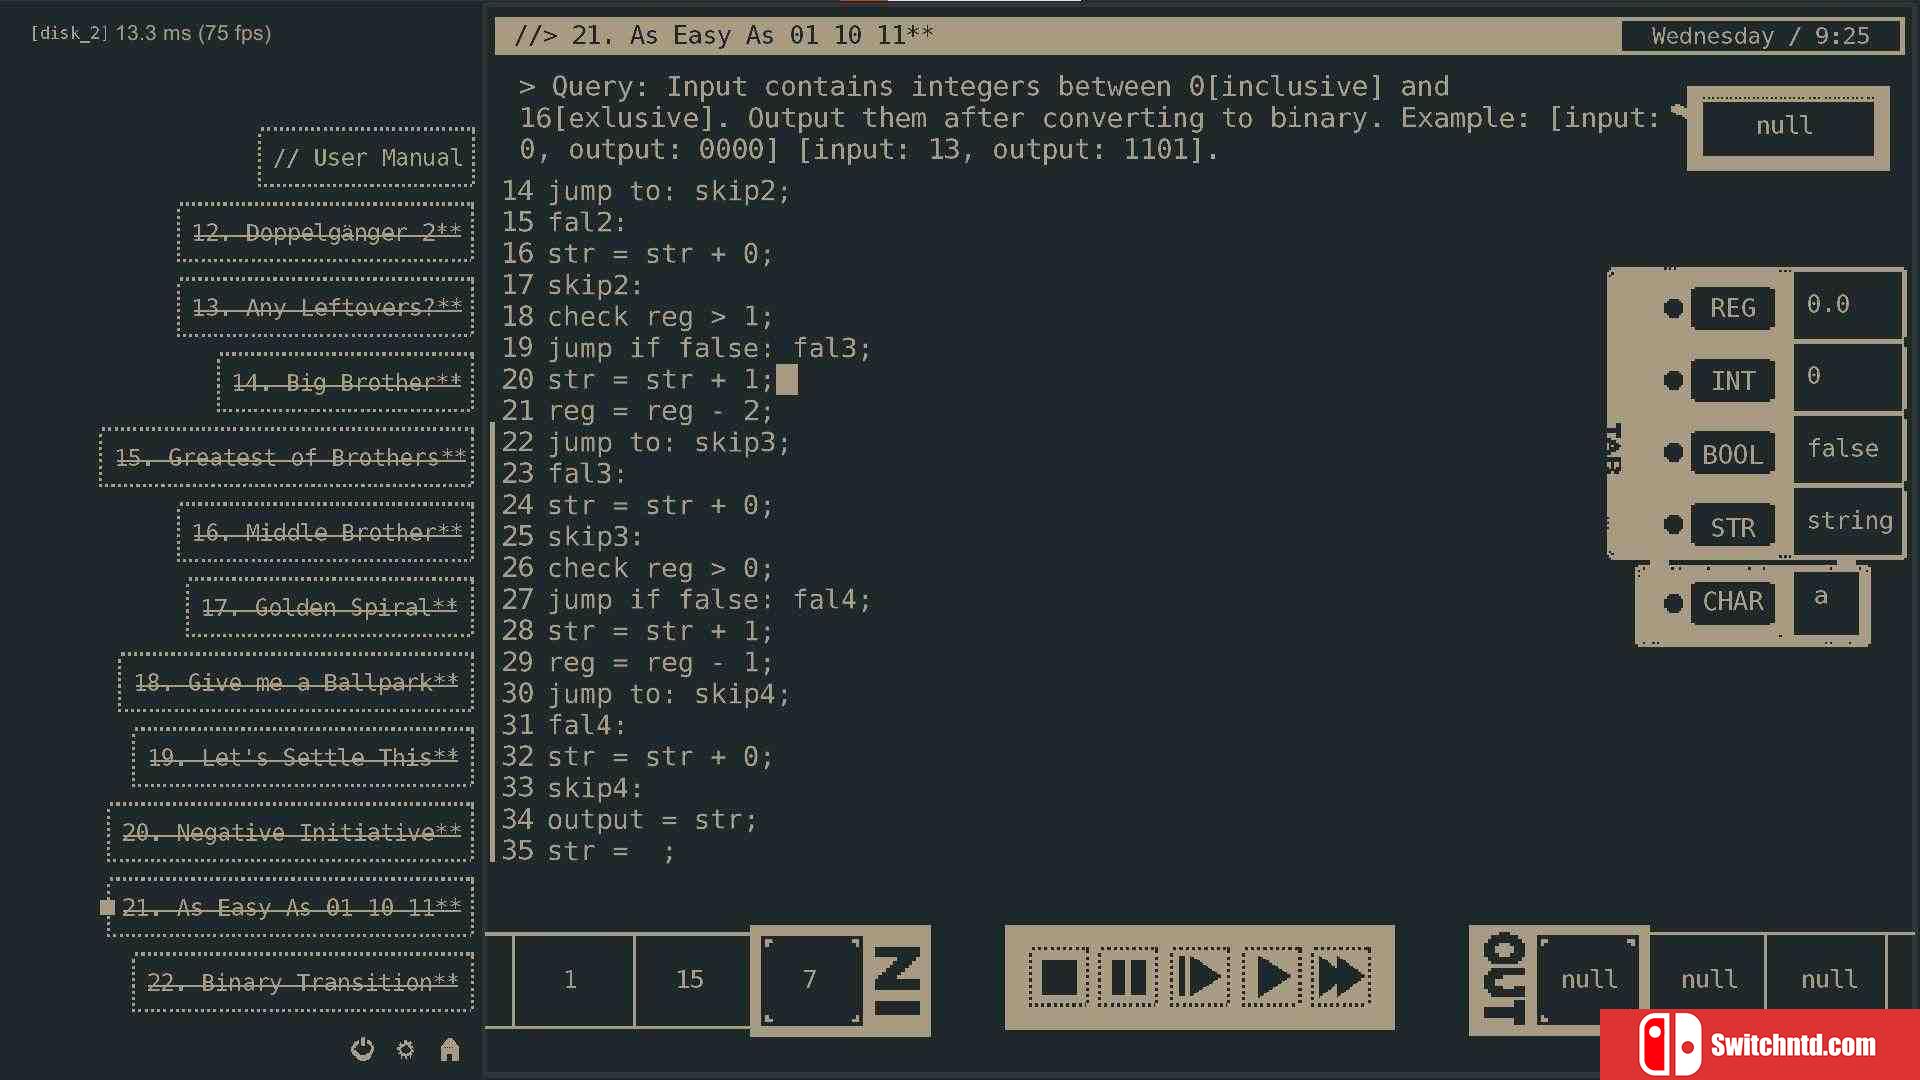Toggle the TAB handle on variables panel
The image size is (1920, 1080).
(x=1613, y=448)
